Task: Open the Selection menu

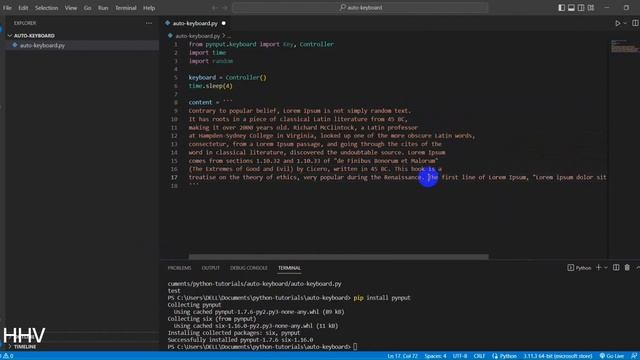Action: 46,8
